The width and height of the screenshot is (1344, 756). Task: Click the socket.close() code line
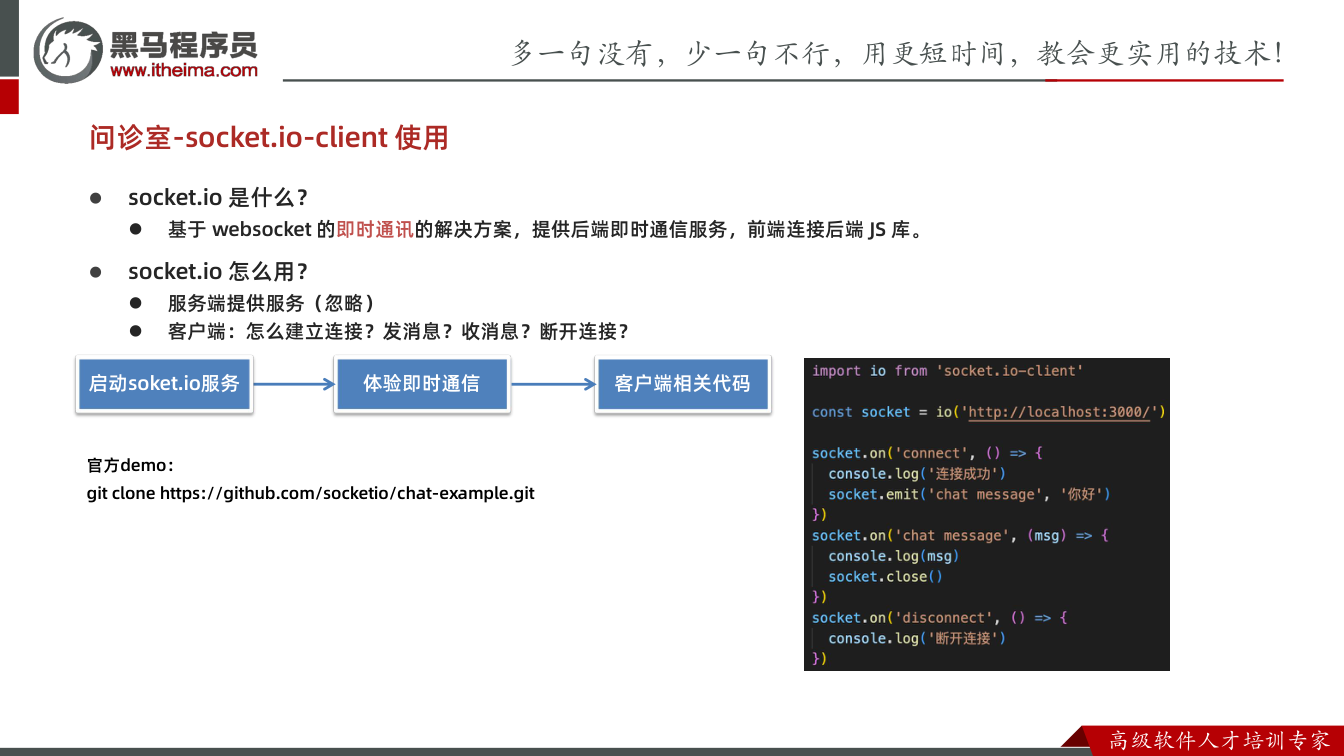point(886,577)
